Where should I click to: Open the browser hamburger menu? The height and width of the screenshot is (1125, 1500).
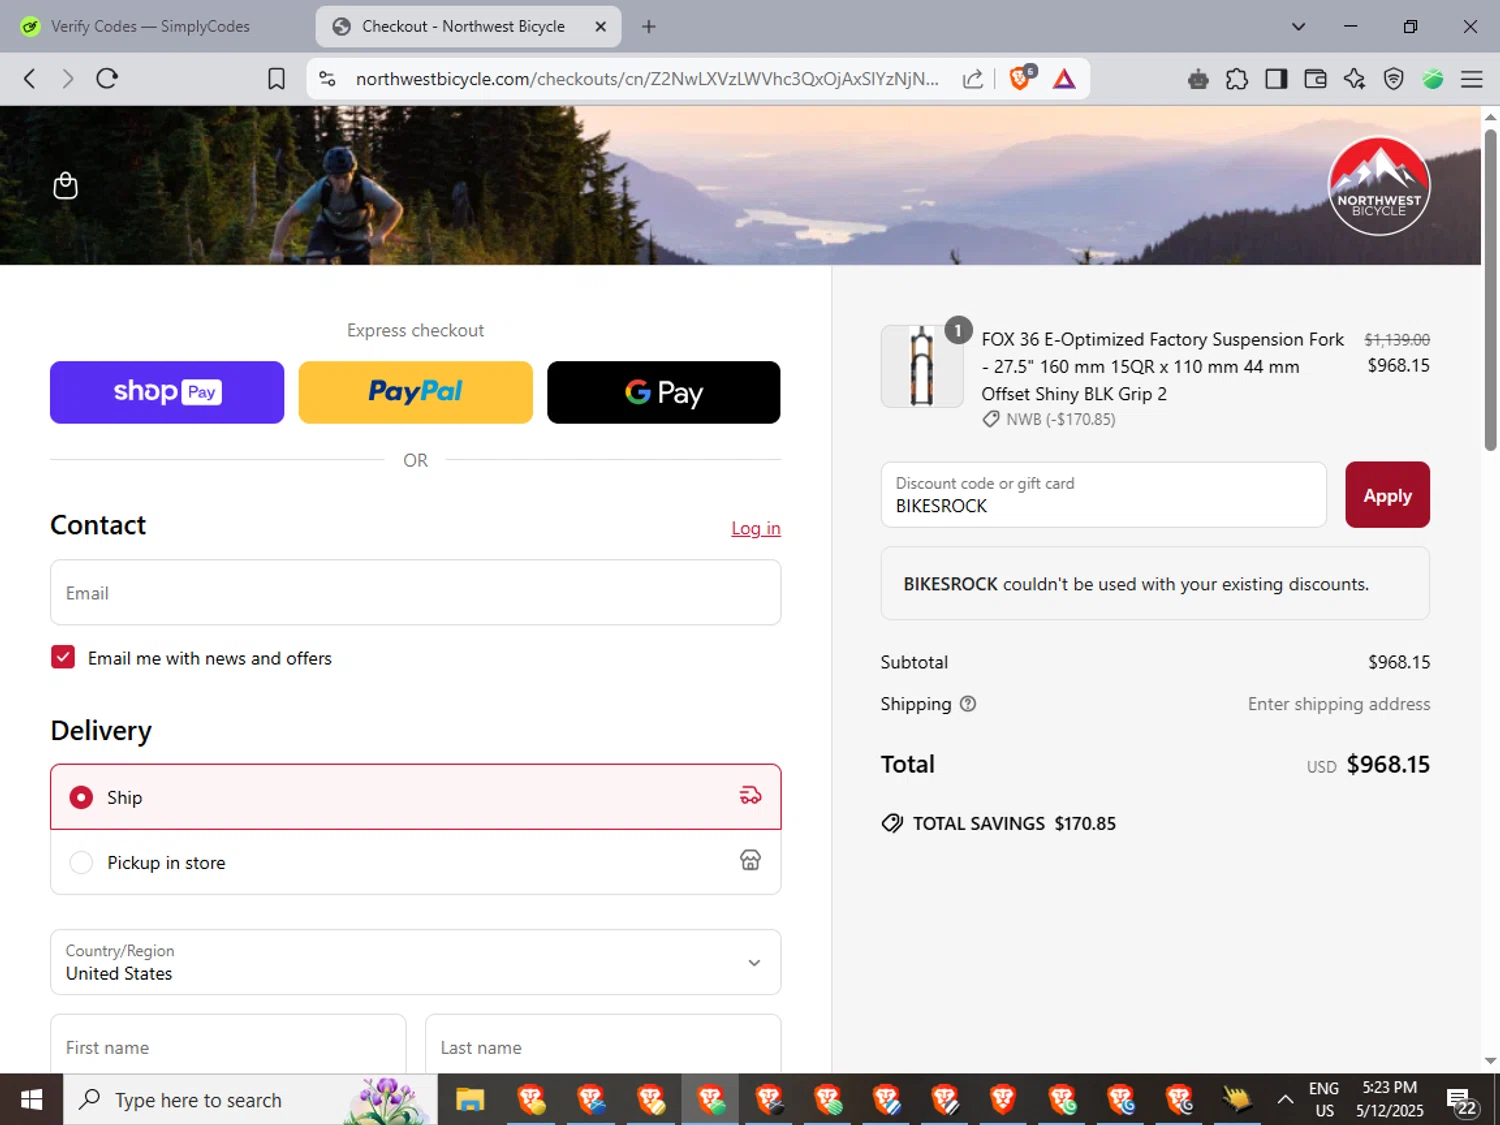(1472, 79)
